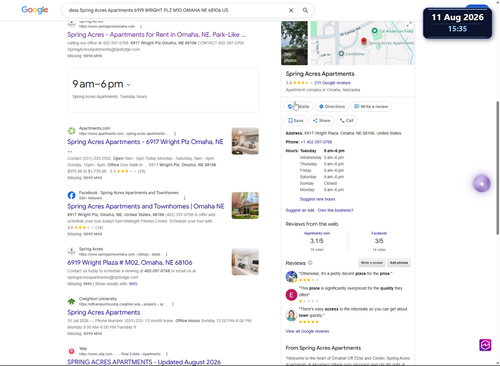
Task: Open the Apartments.com result thumbnail image
Action: pos(245,141)
